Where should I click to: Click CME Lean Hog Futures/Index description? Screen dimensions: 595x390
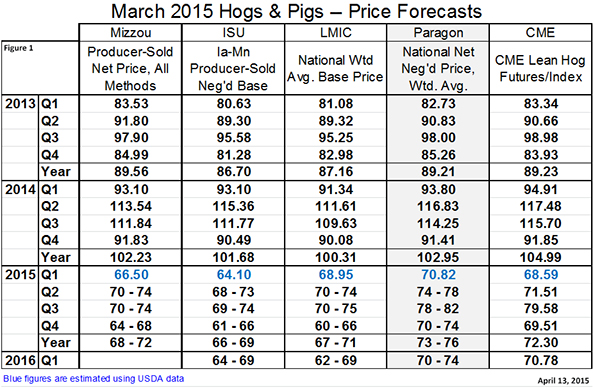coord(540,68)
